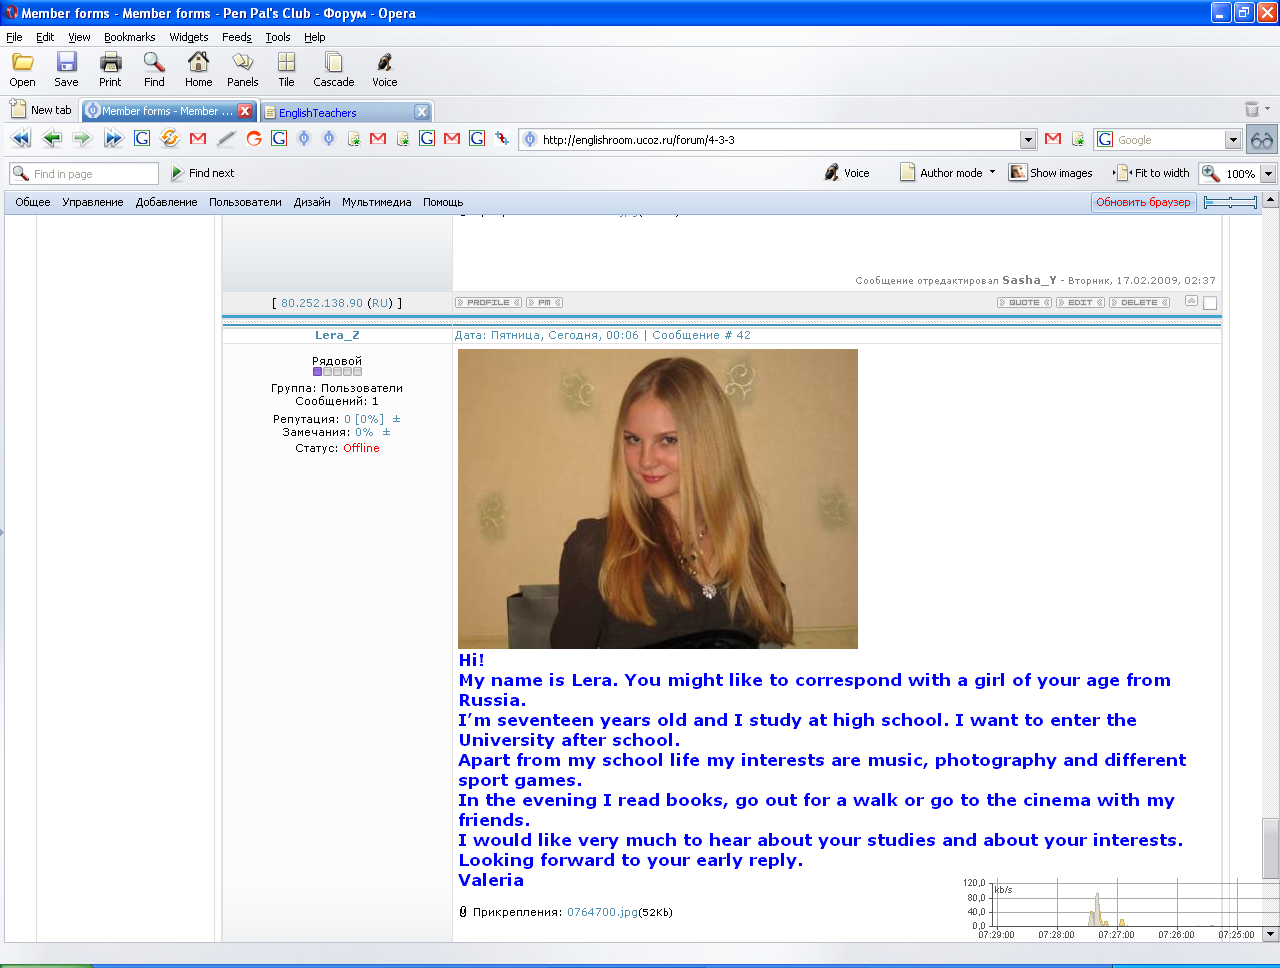Click the Обновить браузер button
The height and width of the screenshot is (968, 1280).
point(1143,202)
